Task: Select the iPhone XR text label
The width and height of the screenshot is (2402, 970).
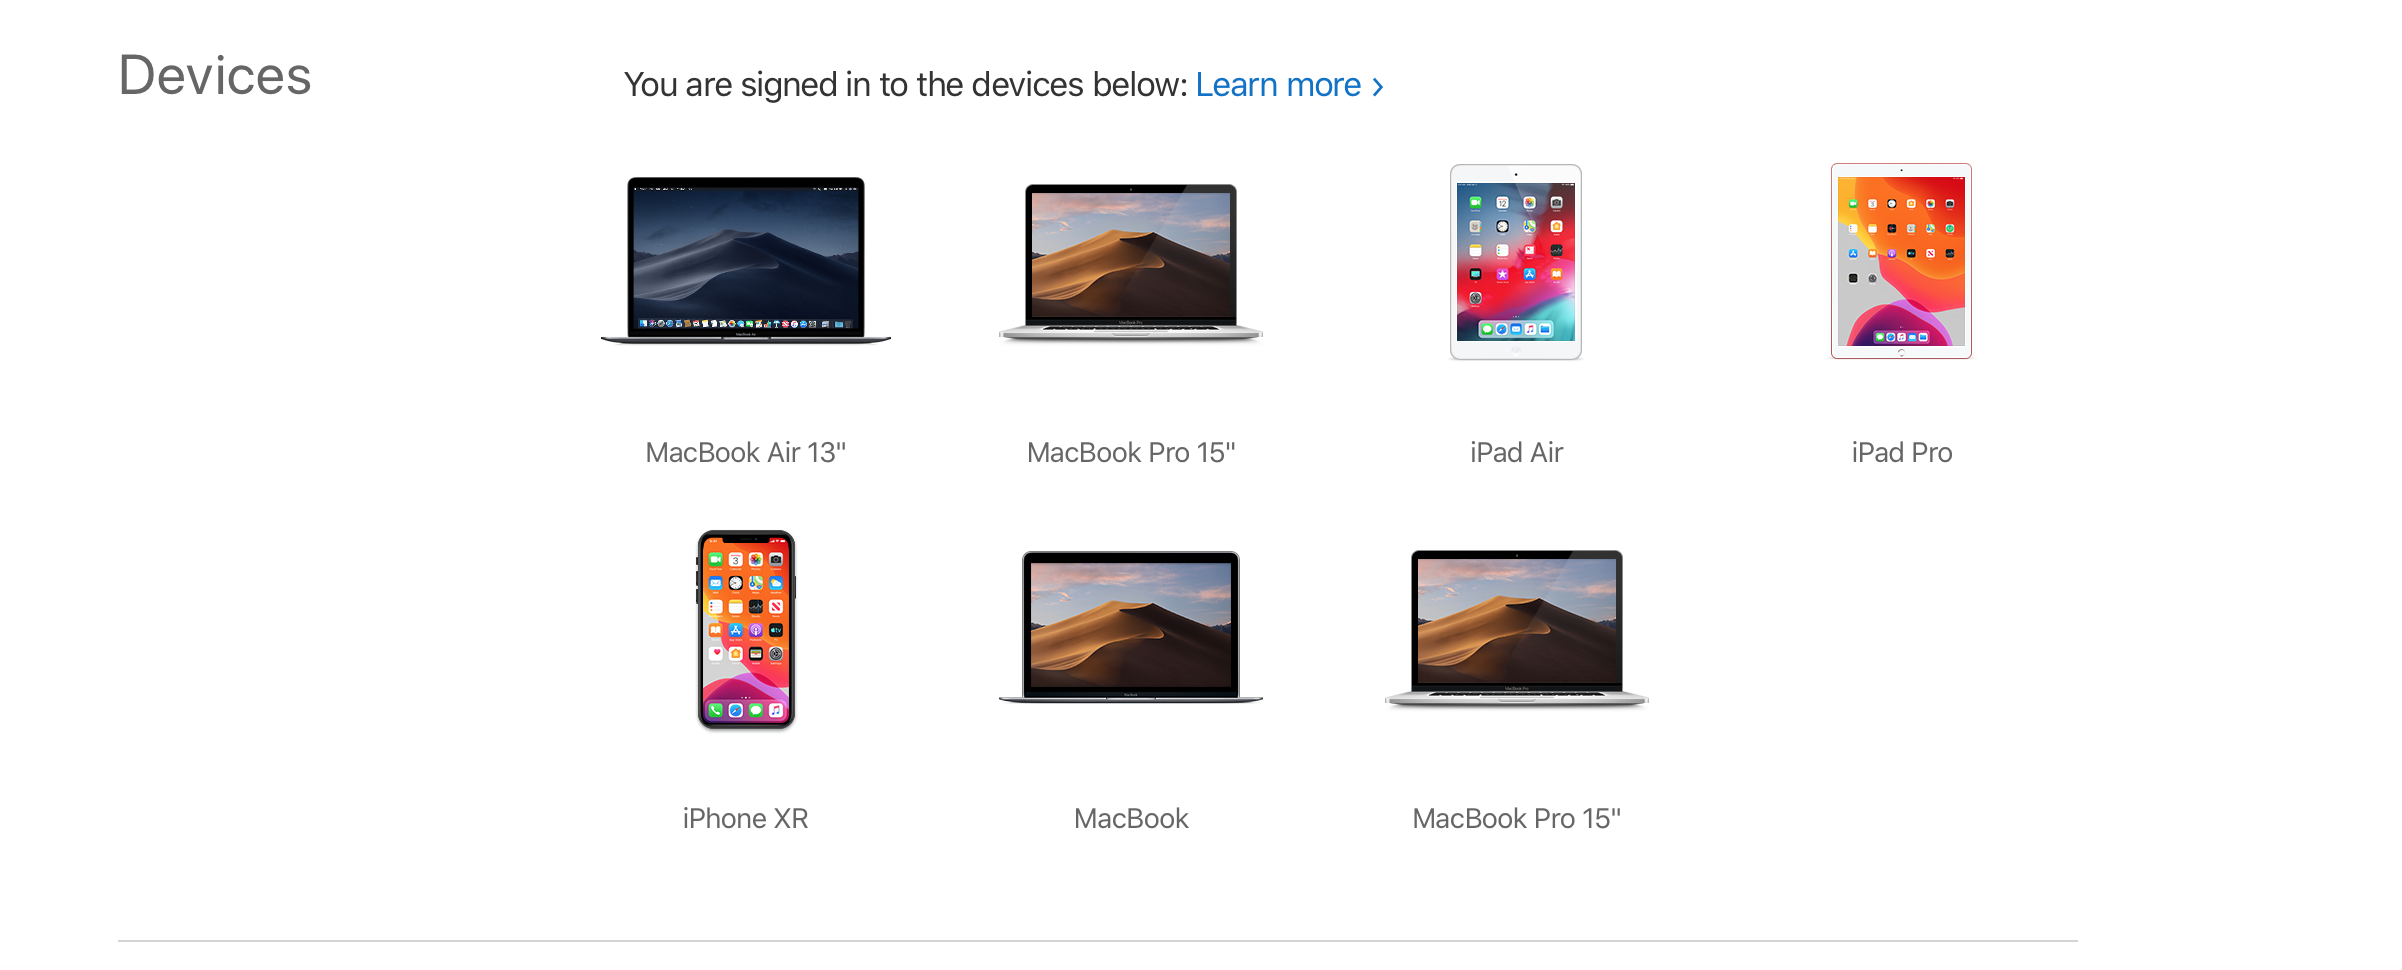Action: click(x=746, y=819)
